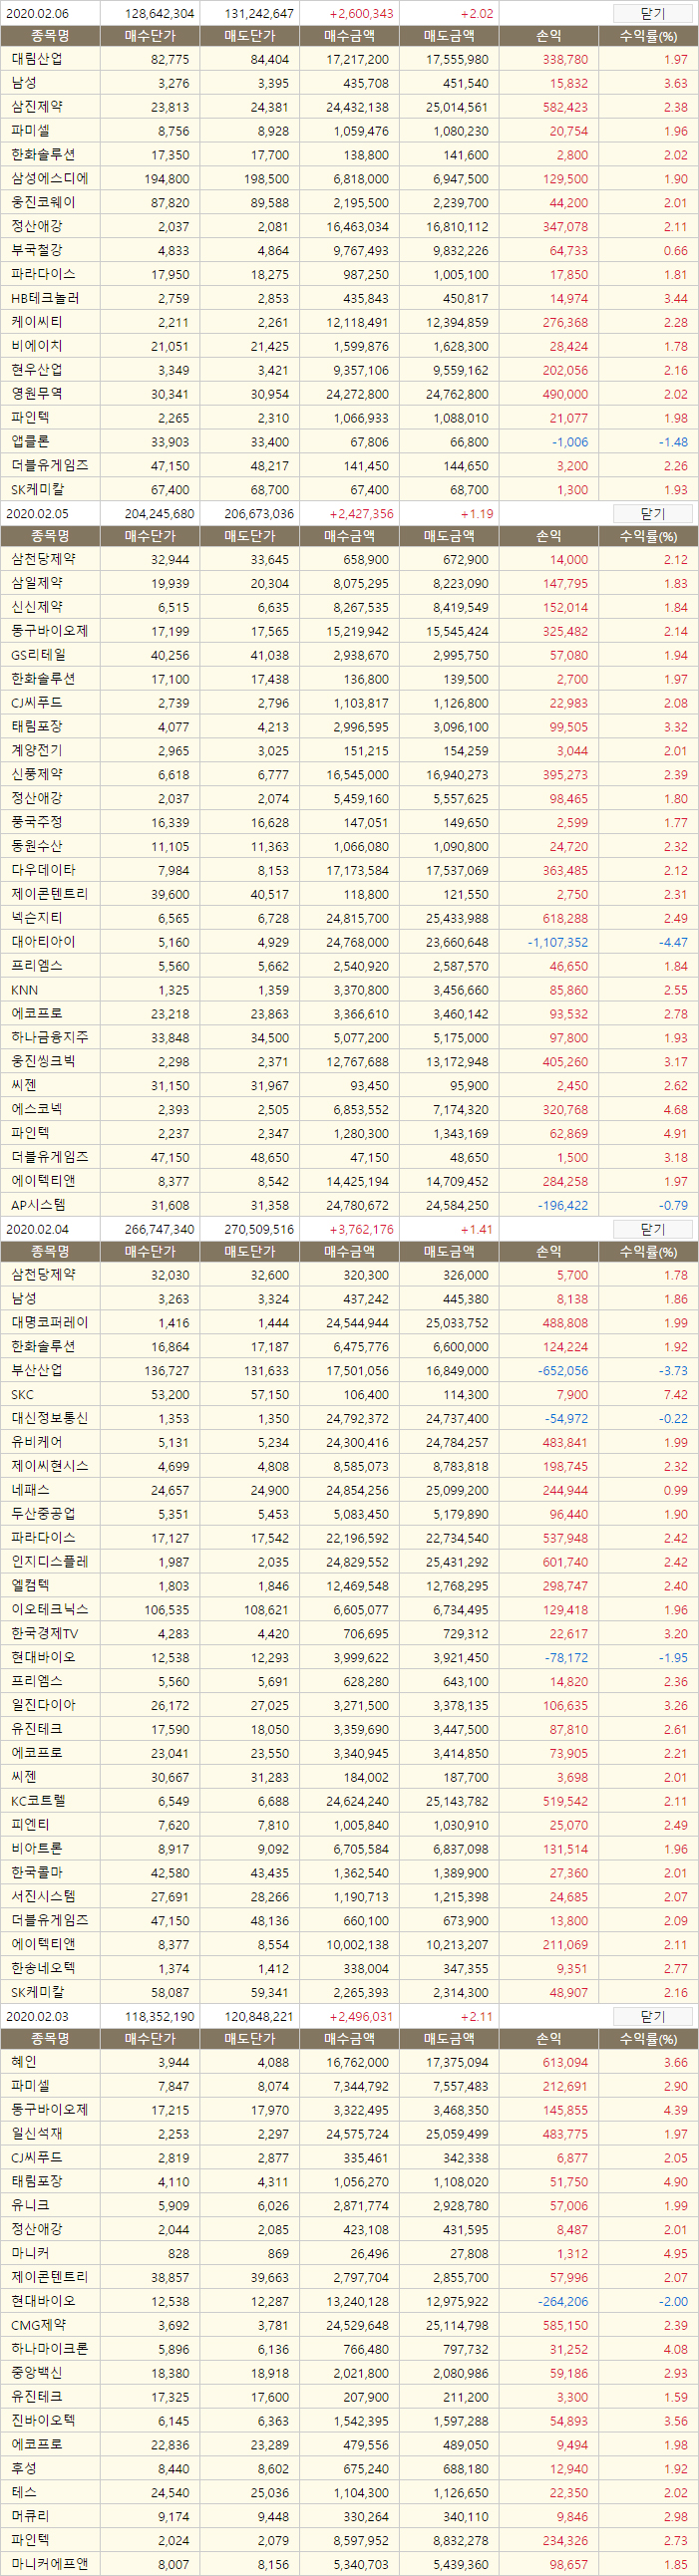The image size is (699, 2576).
Task: Click the CMG제약 stock name
Action: point(38,2325)
